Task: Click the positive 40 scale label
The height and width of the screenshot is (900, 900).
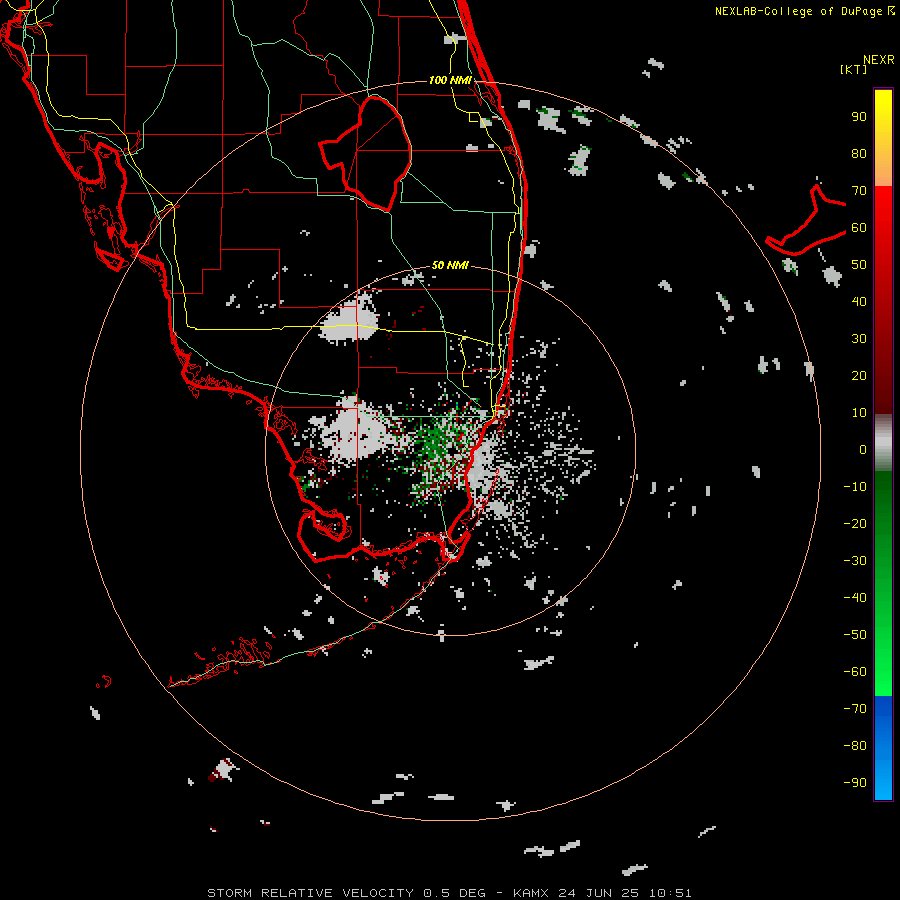Action: tap(859, 302)
